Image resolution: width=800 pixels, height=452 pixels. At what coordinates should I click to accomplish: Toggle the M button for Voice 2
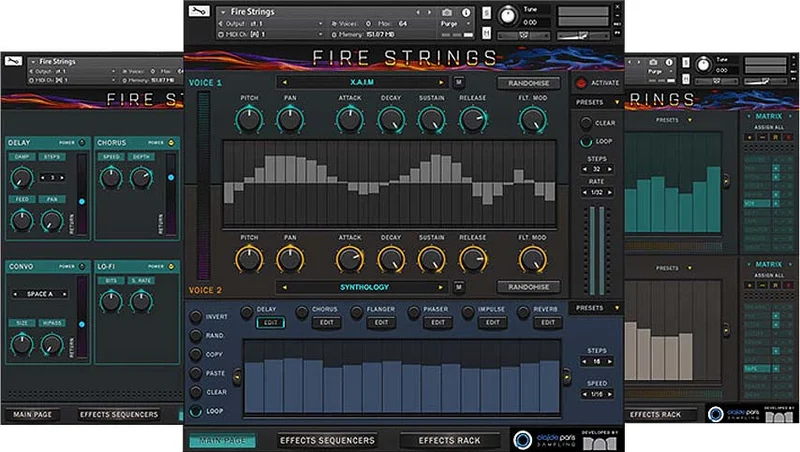[459, 287]
